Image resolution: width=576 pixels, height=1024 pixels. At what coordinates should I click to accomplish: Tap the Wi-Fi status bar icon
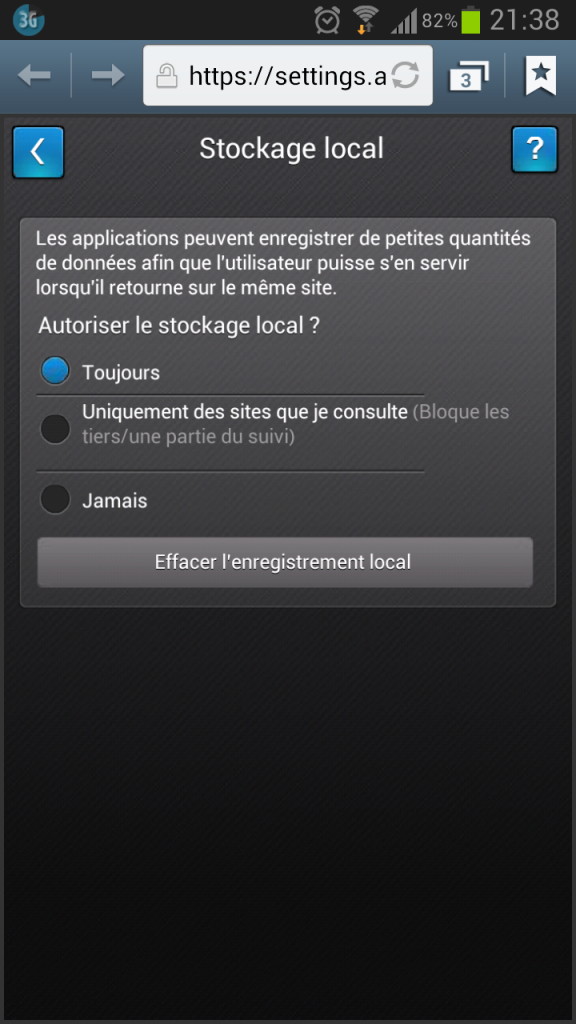[366, 20]
